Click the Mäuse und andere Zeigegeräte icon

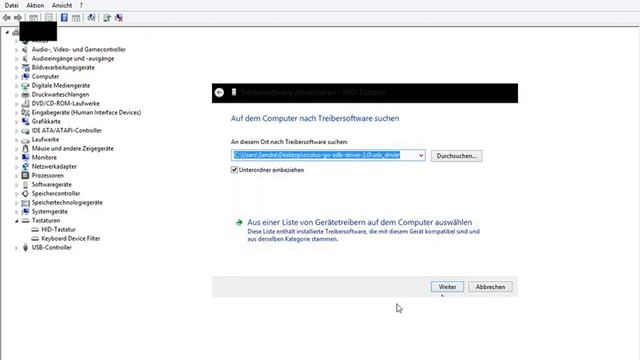coord(25,148)
